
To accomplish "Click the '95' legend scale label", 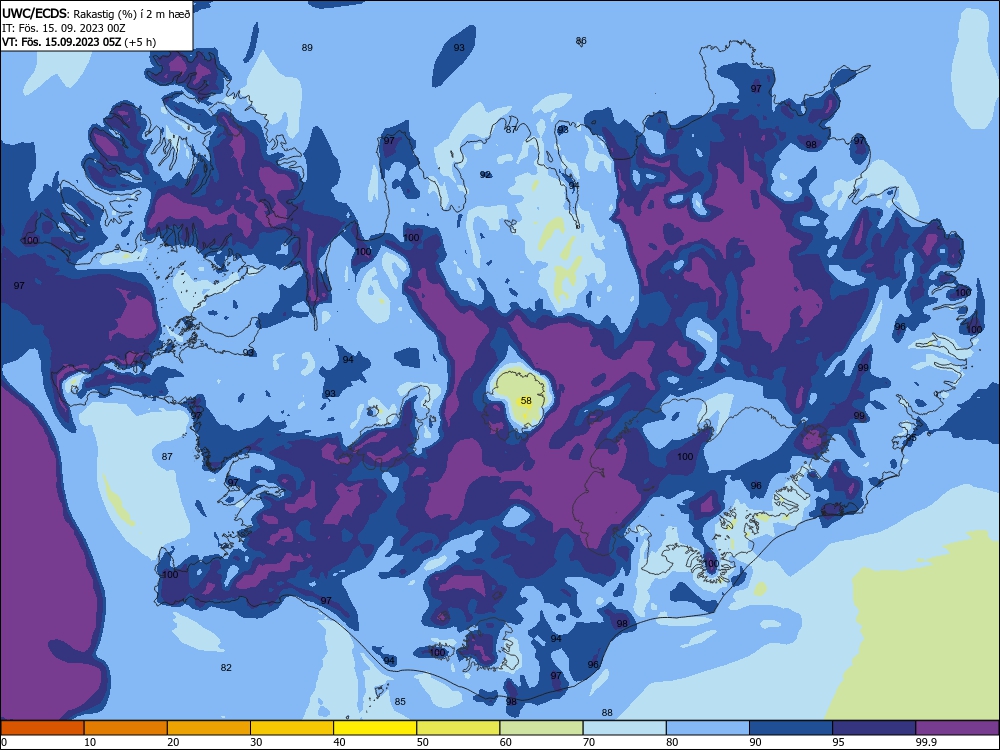I will pyautogui.click(x=838, y=742).
